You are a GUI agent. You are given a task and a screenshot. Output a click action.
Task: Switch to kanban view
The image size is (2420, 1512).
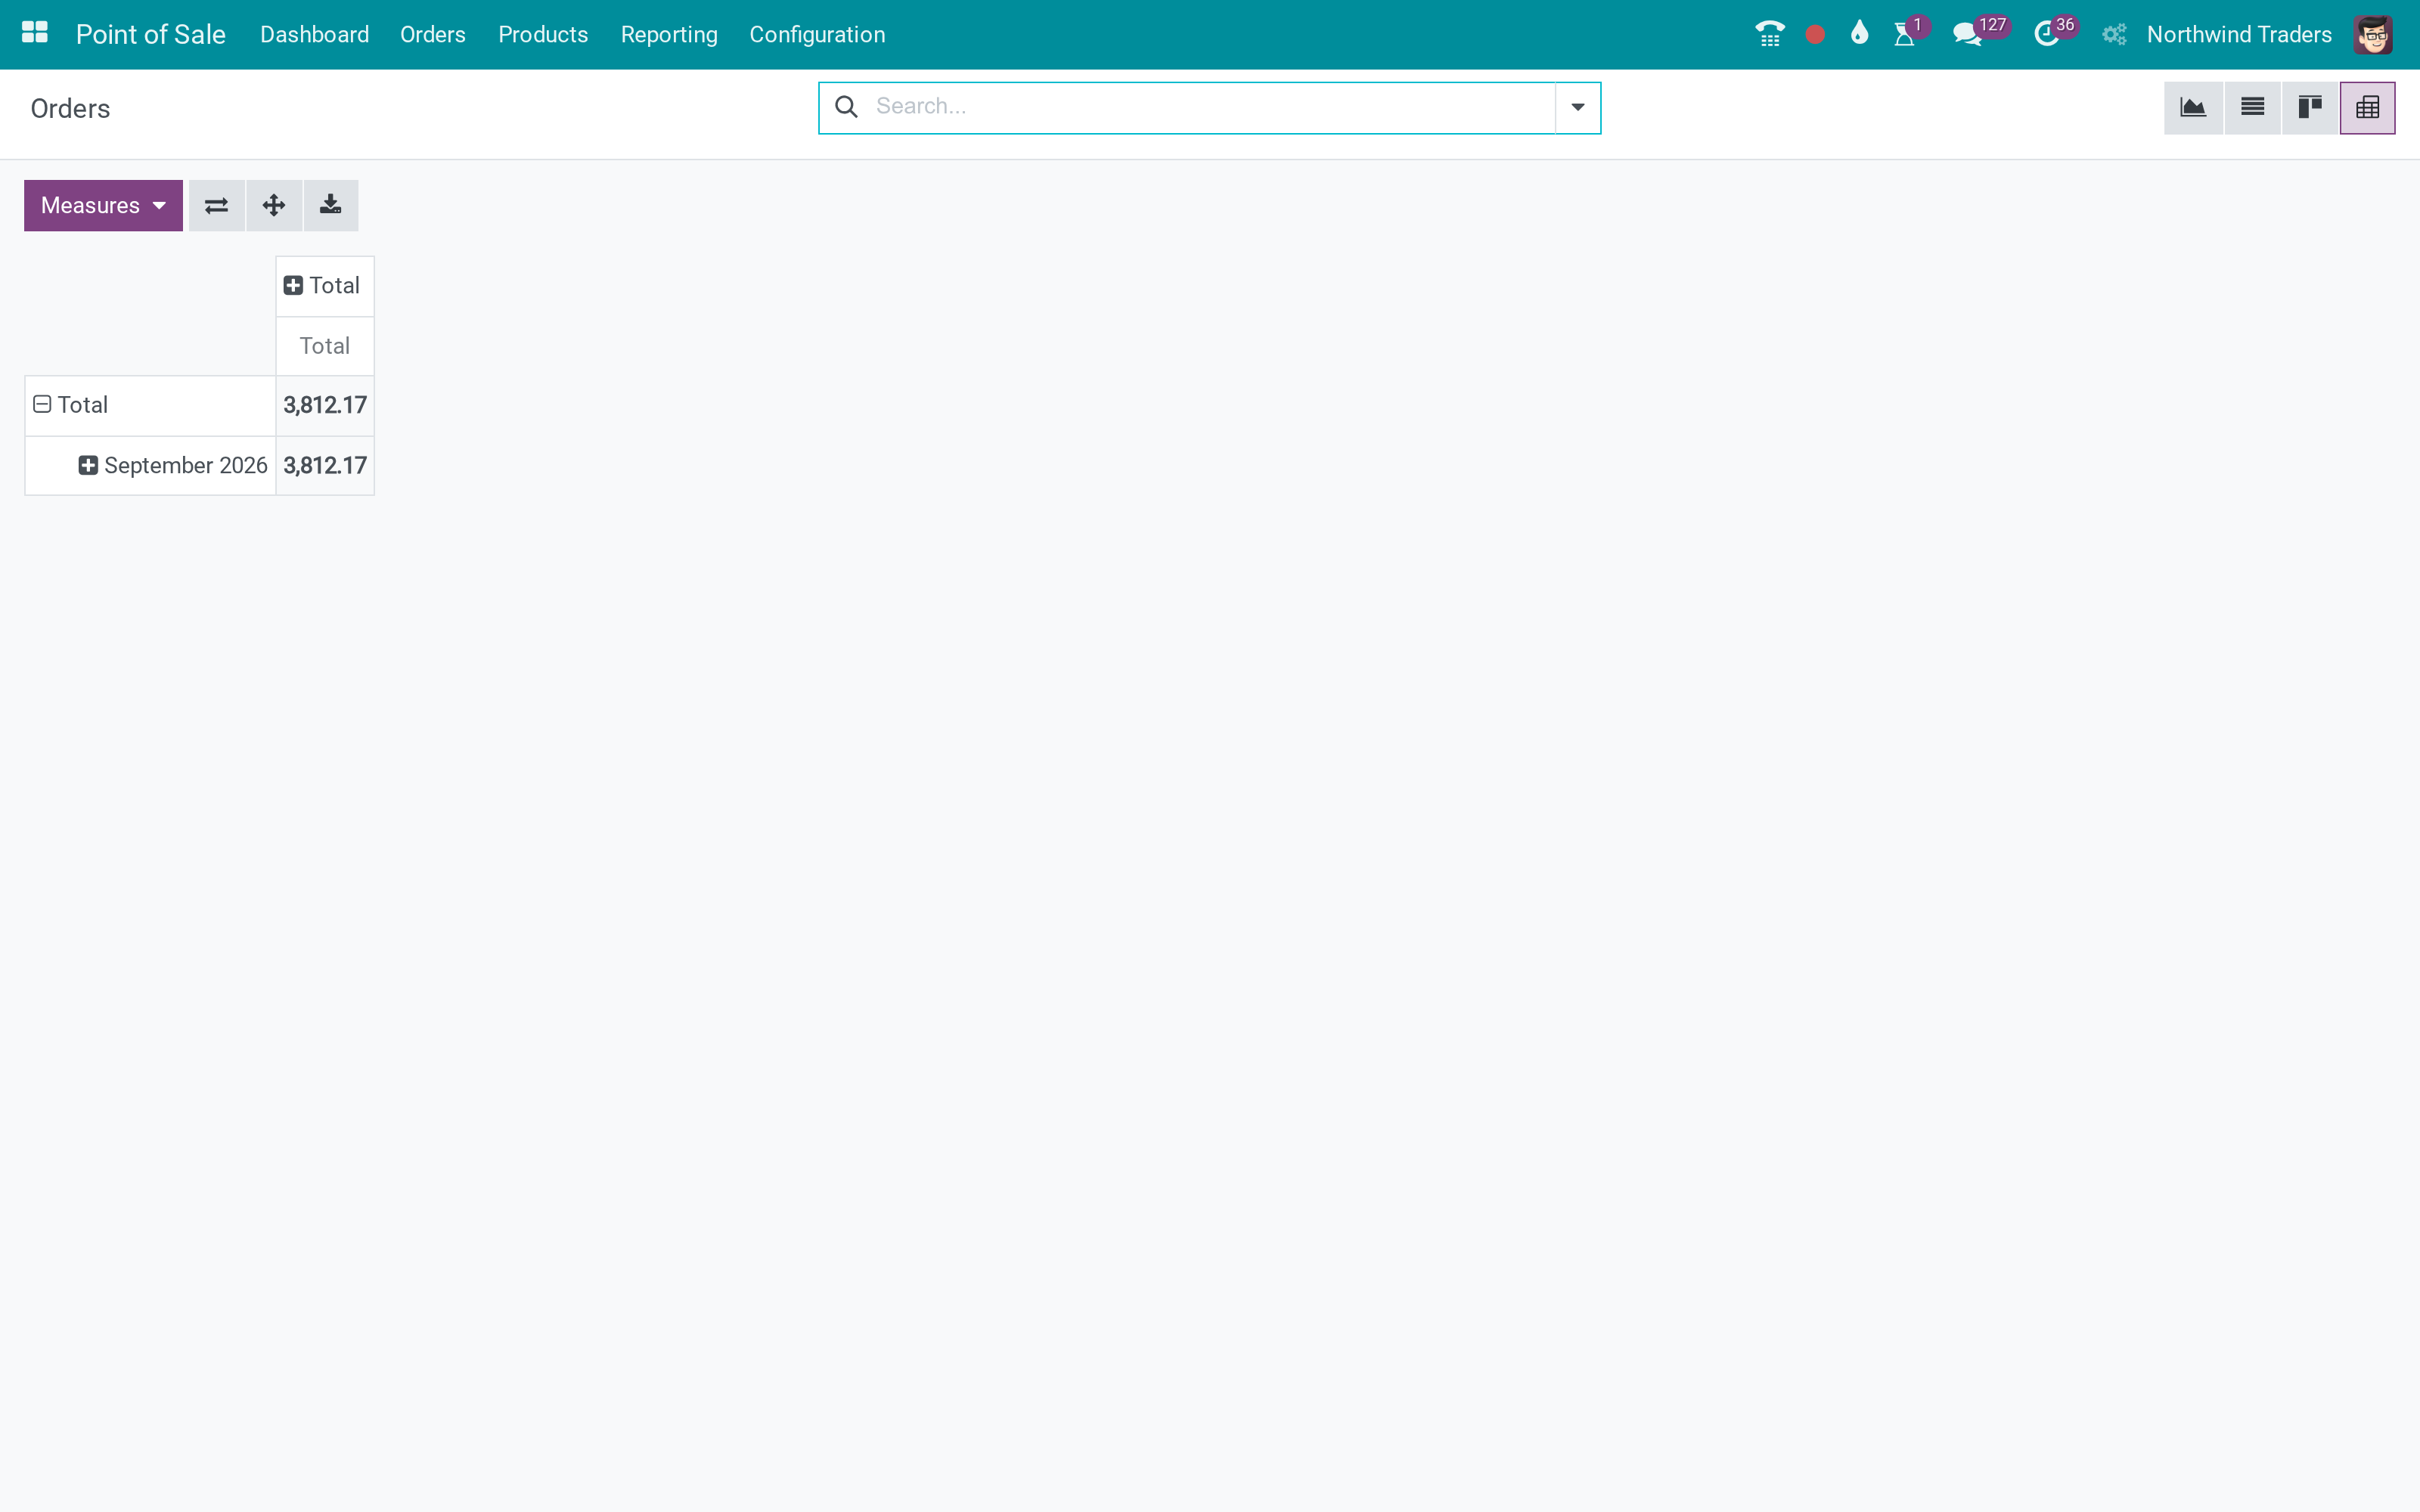click(x=2310, y=108)
